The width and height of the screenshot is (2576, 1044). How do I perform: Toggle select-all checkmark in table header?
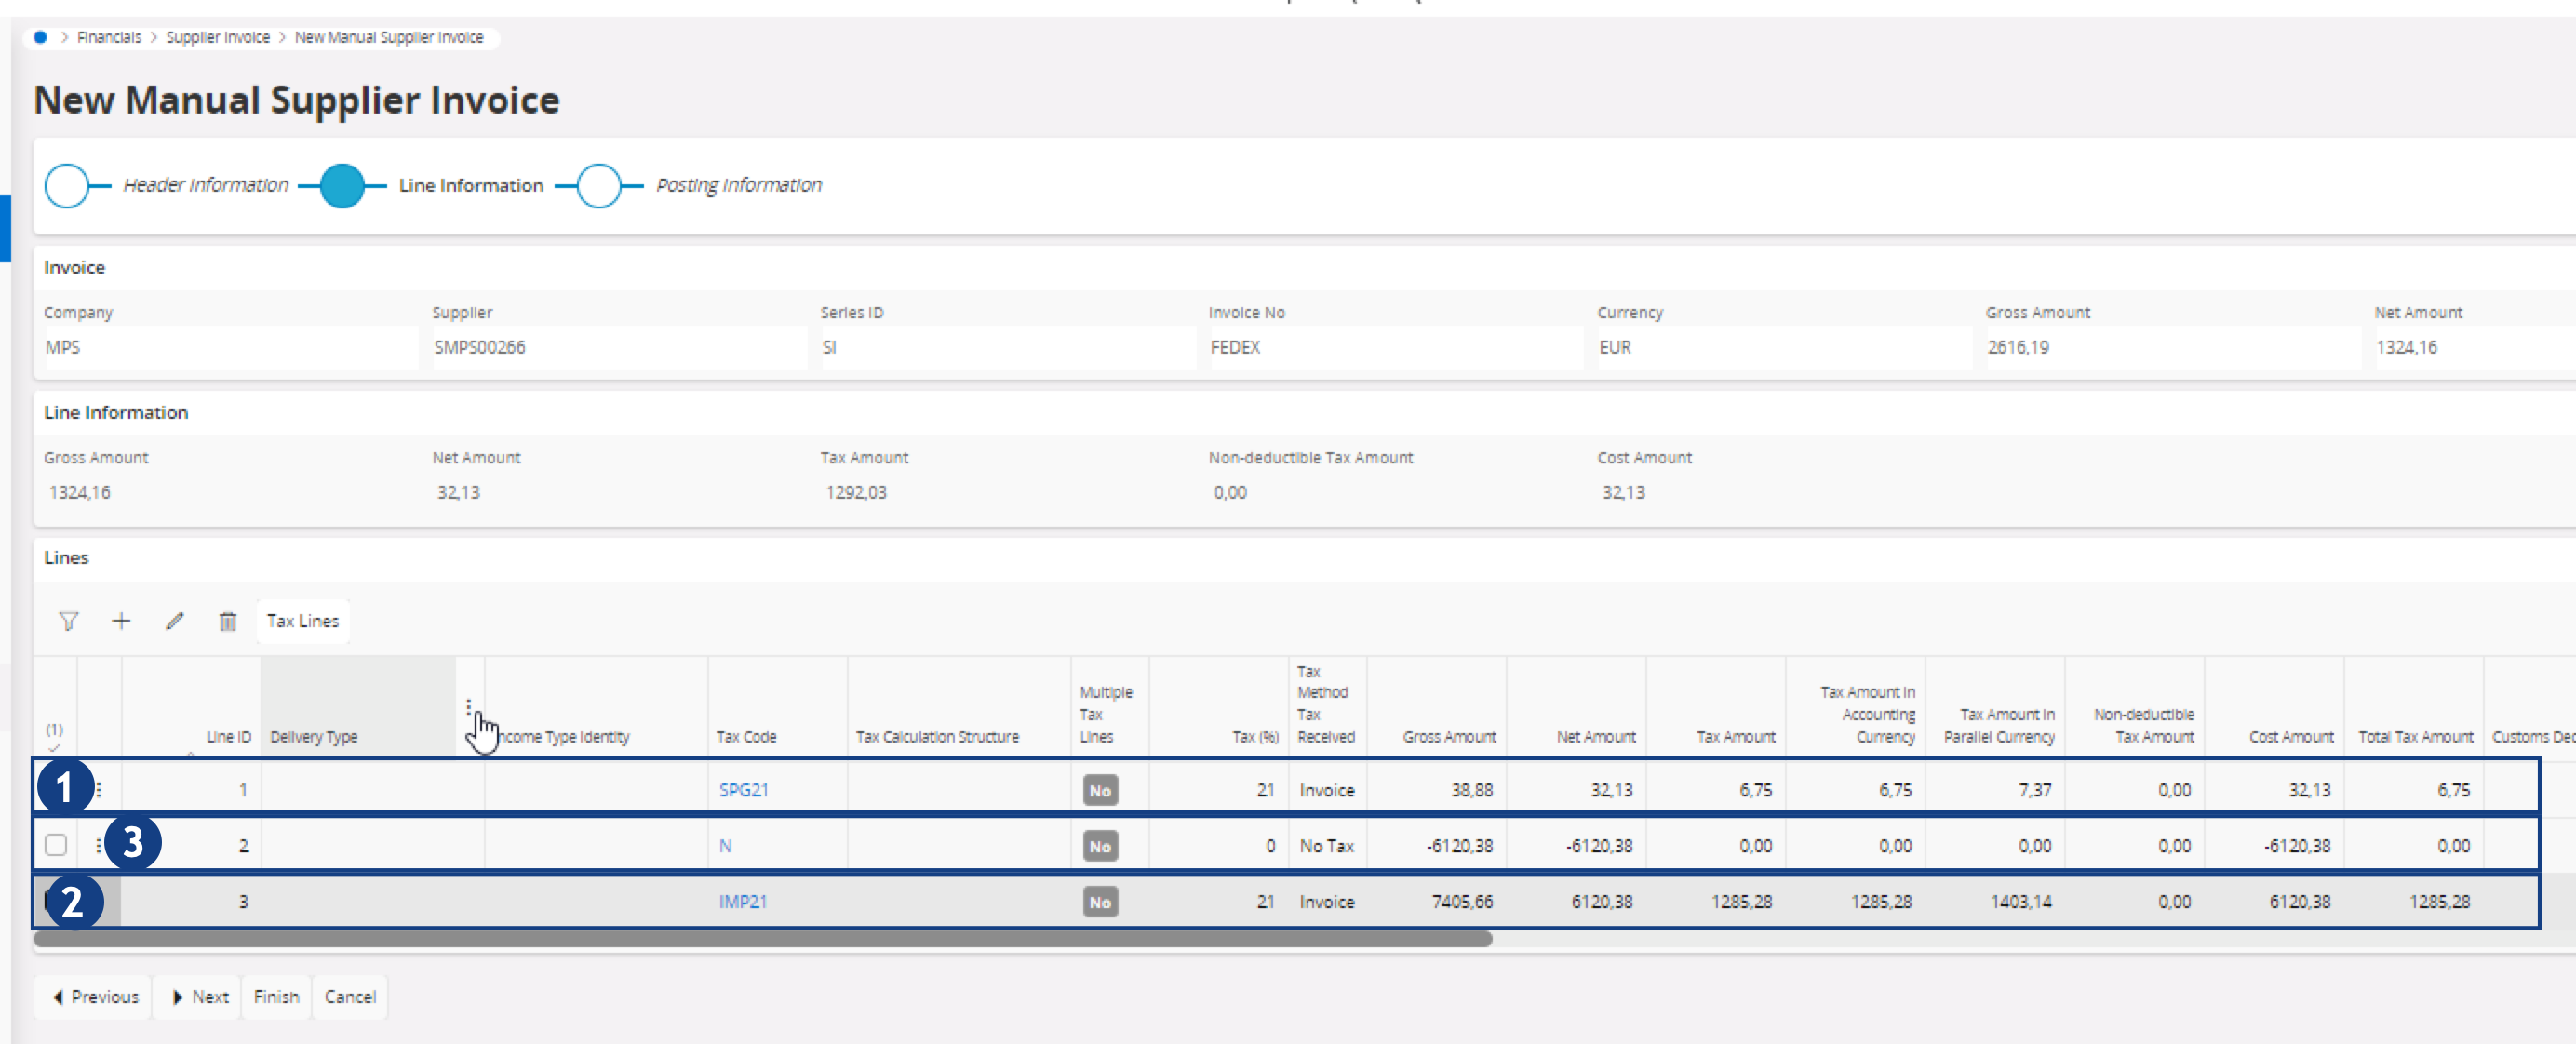click(54, 746)
